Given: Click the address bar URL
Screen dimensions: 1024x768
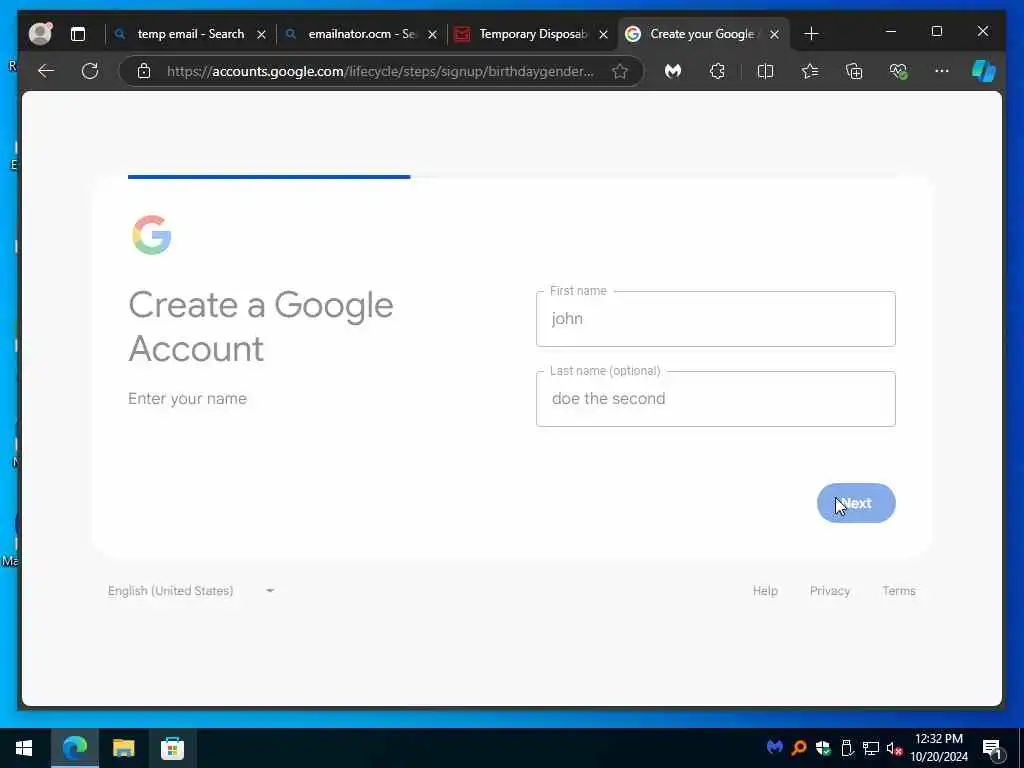Looking at the screenshot, I should pyautogui.click(x=379, y=71).
